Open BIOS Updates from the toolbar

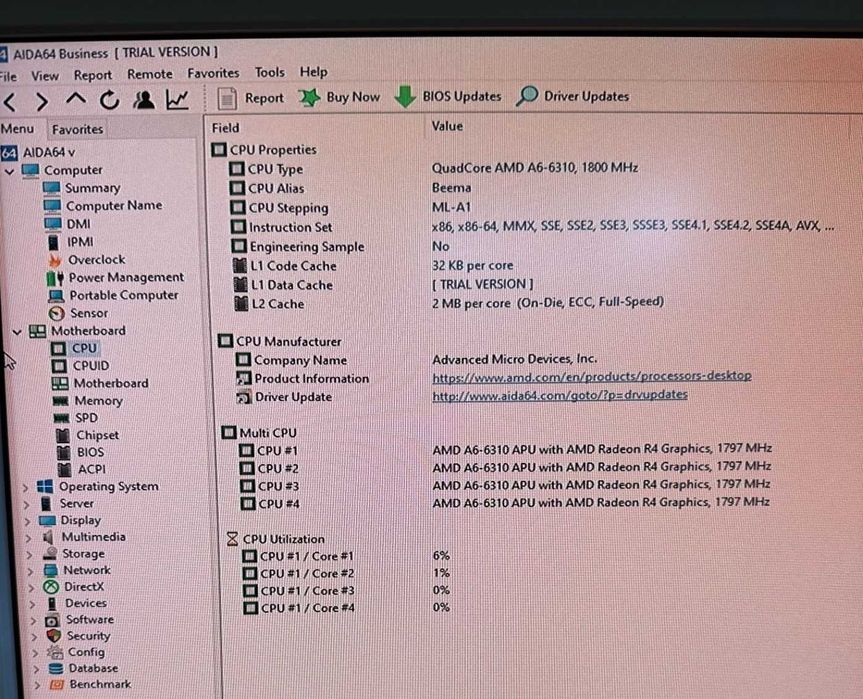pyautogui.click(x=448, y=96)
